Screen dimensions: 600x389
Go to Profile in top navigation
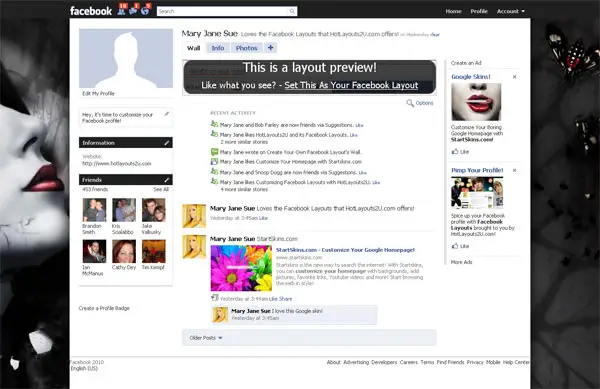pyautogui.click(x=479, y=11)
